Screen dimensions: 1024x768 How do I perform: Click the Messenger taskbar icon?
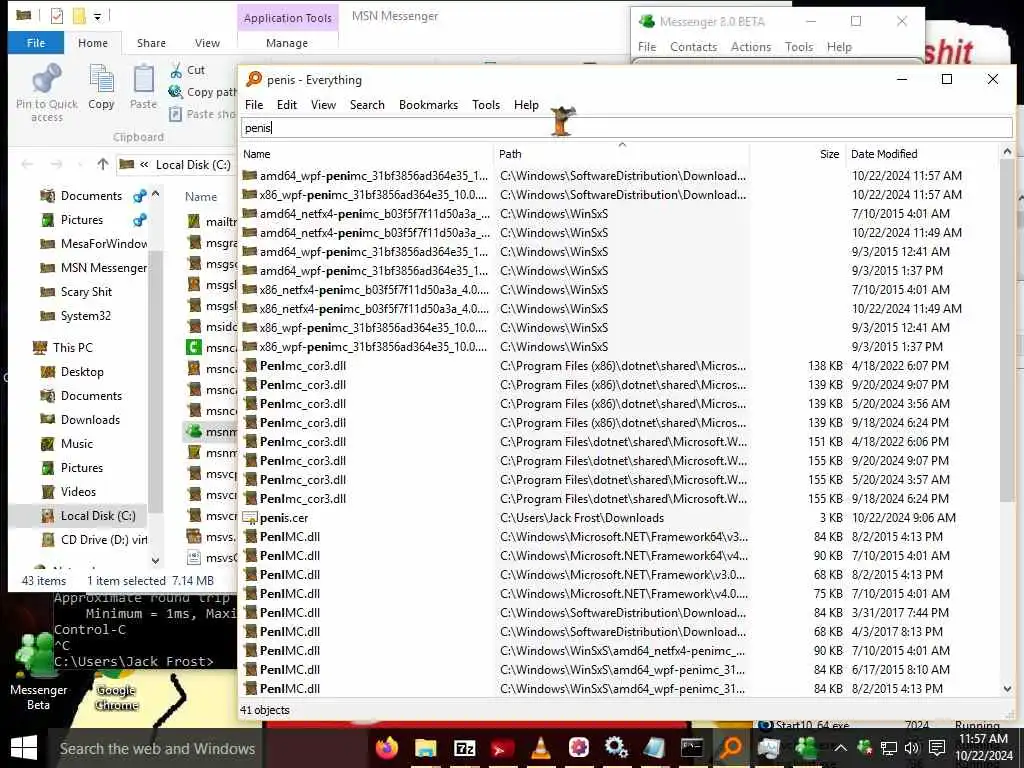[807, 747]
